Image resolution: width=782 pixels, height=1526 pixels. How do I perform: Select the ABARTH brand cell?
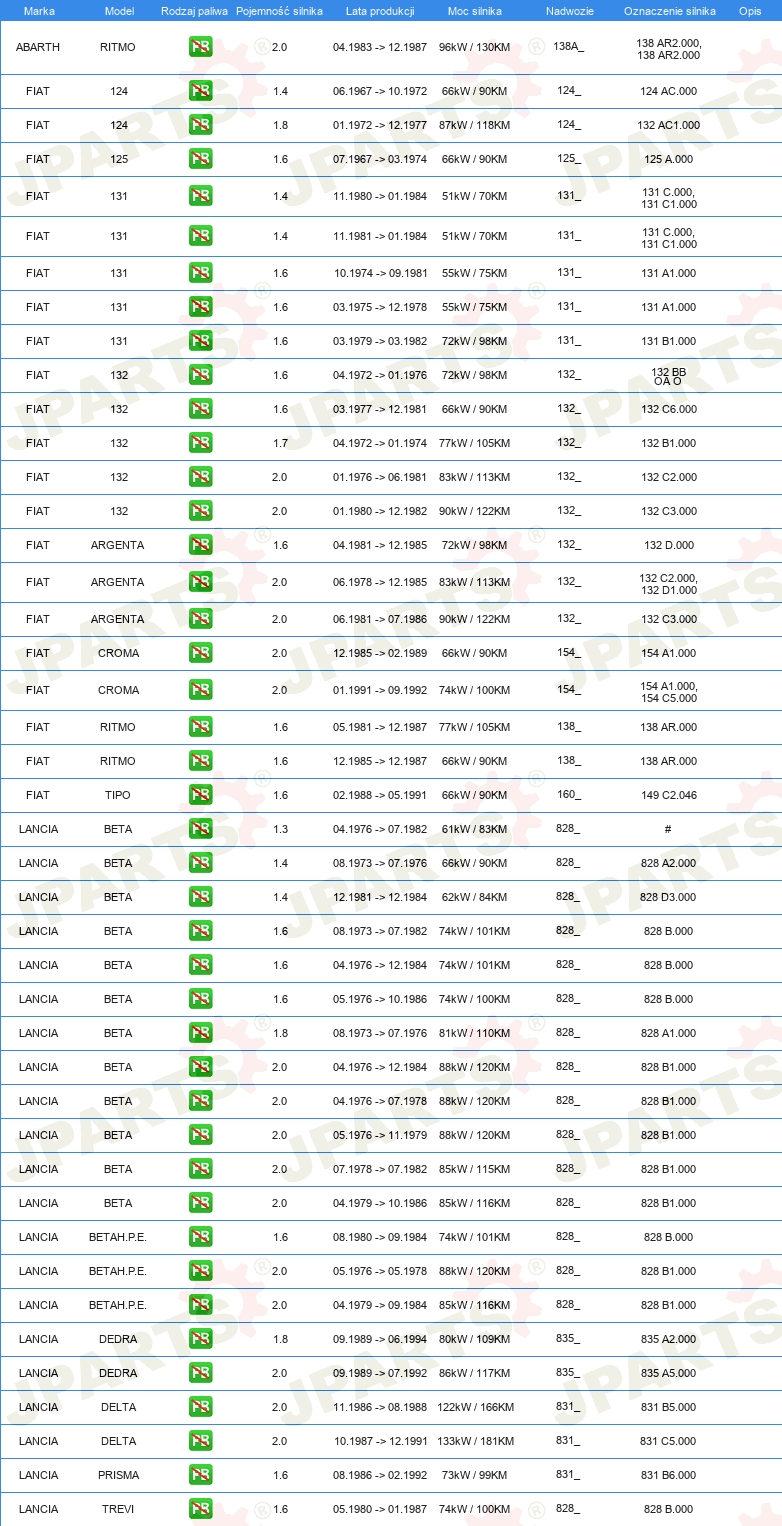tap(38, 47)
